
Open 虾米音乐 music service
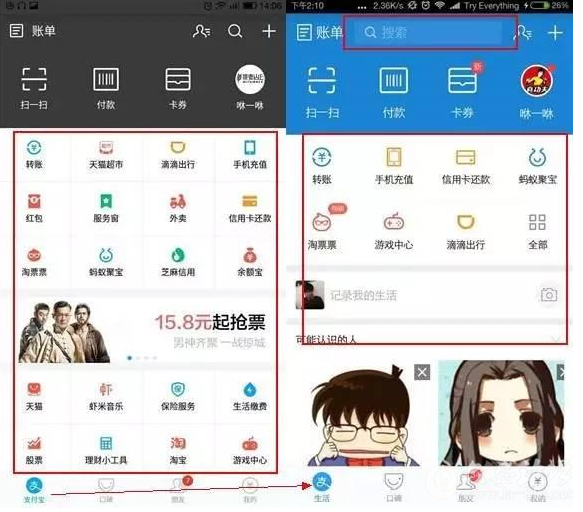coord(106,397)
